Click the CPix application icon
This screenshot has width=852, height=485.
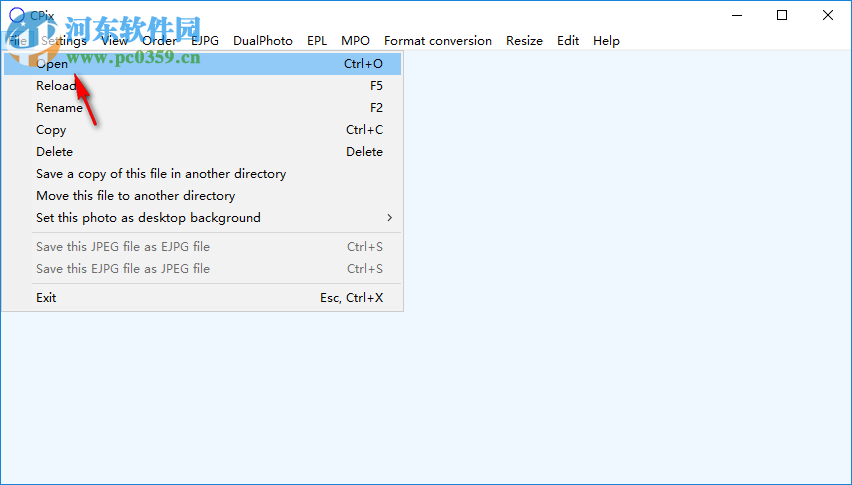click(x=17, y=15)
